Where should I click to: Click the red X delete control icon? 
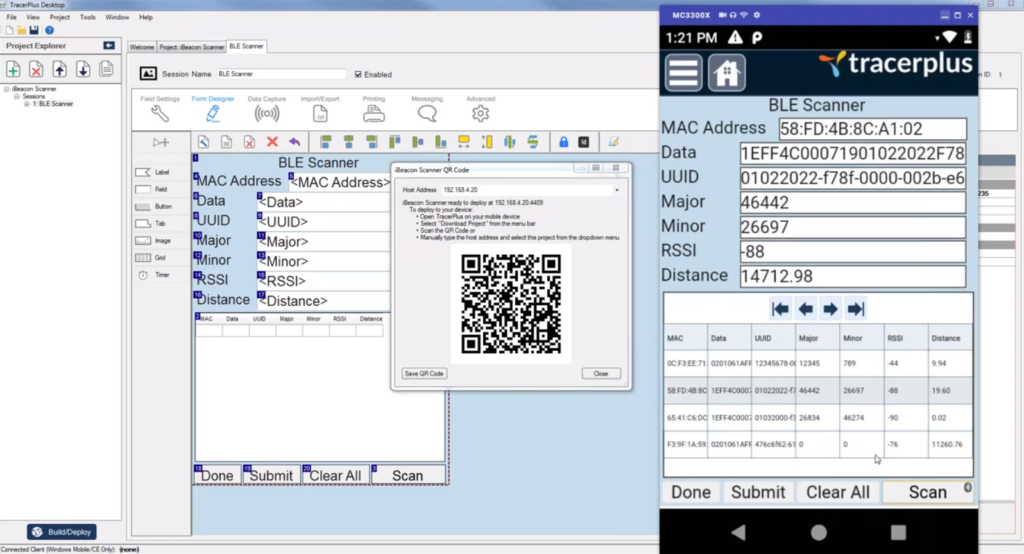coord(272,142)
